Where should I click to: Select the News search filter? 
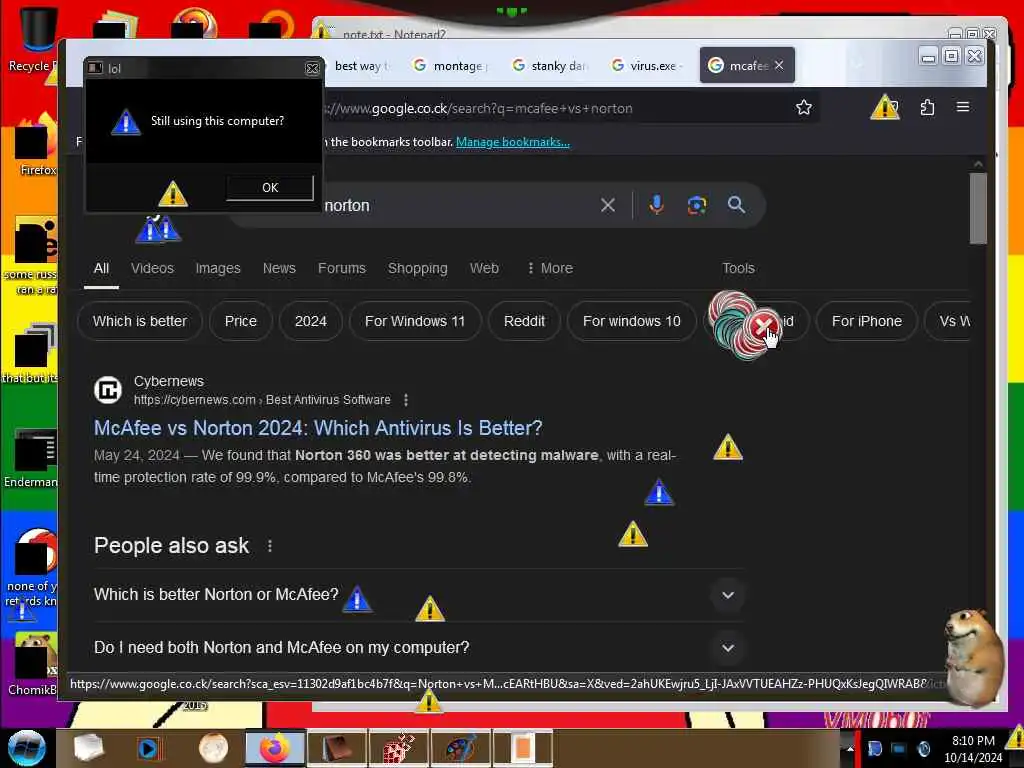click(x=279, y=268)
